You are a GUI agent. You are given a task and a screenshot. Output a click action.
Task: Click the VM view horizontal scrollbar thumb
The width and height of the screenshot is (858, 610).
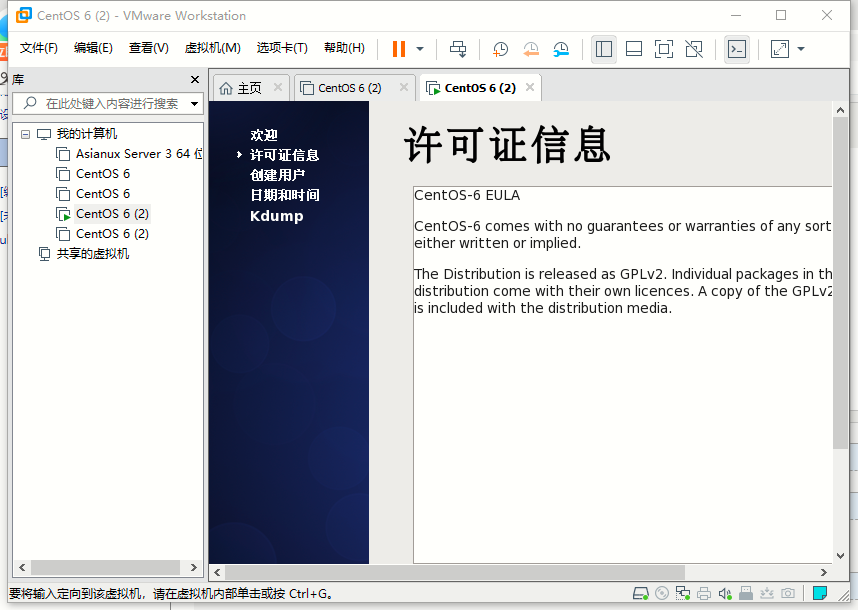455,572
